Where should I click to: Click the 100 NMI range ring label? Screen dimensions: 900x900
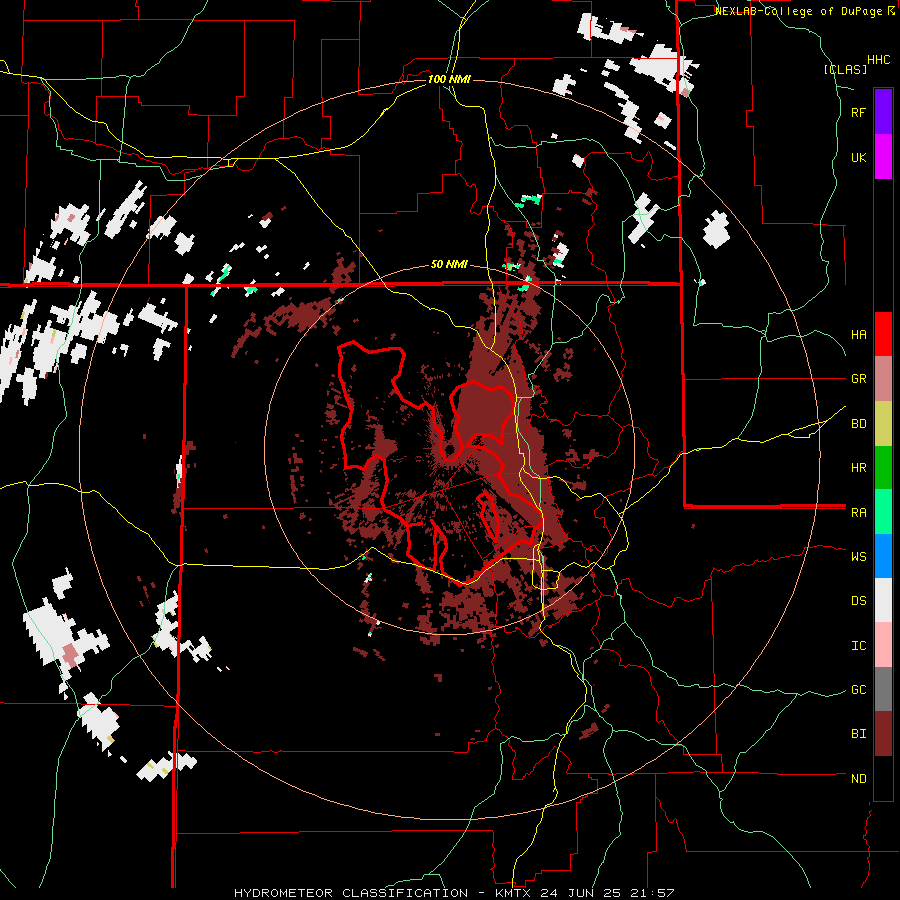pyautogui.click(x=449, y=79)
